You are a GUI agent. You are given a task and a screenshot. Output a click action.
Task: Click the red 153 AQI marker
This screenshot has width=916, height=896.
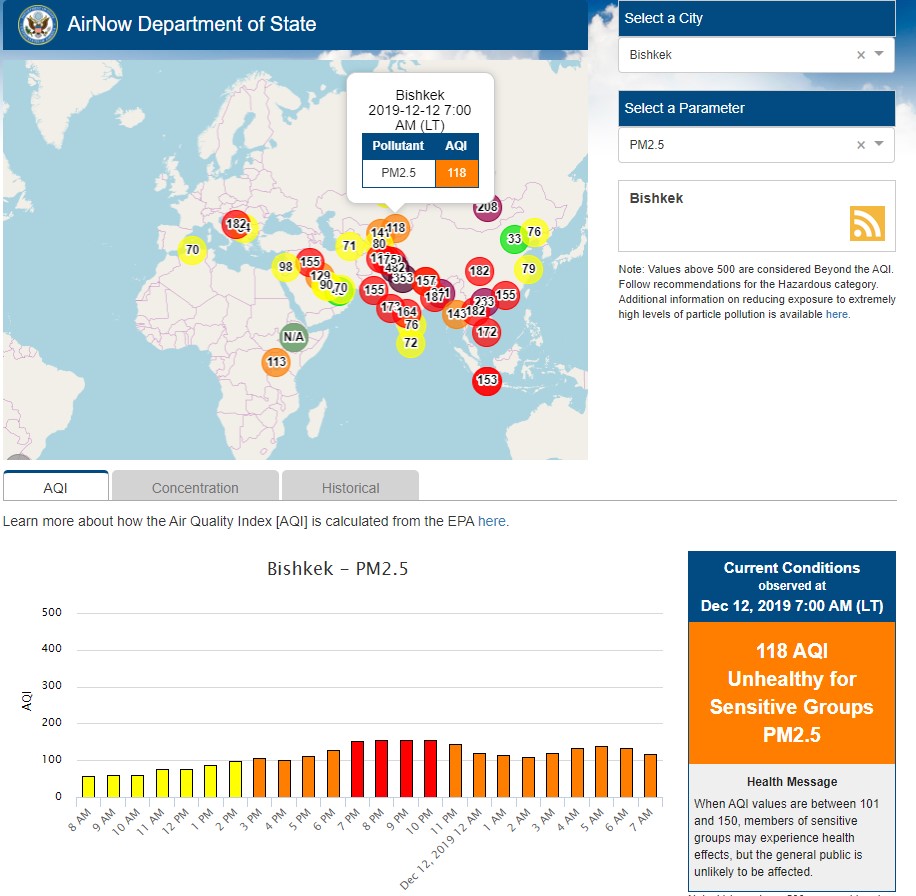pos(487,380)
